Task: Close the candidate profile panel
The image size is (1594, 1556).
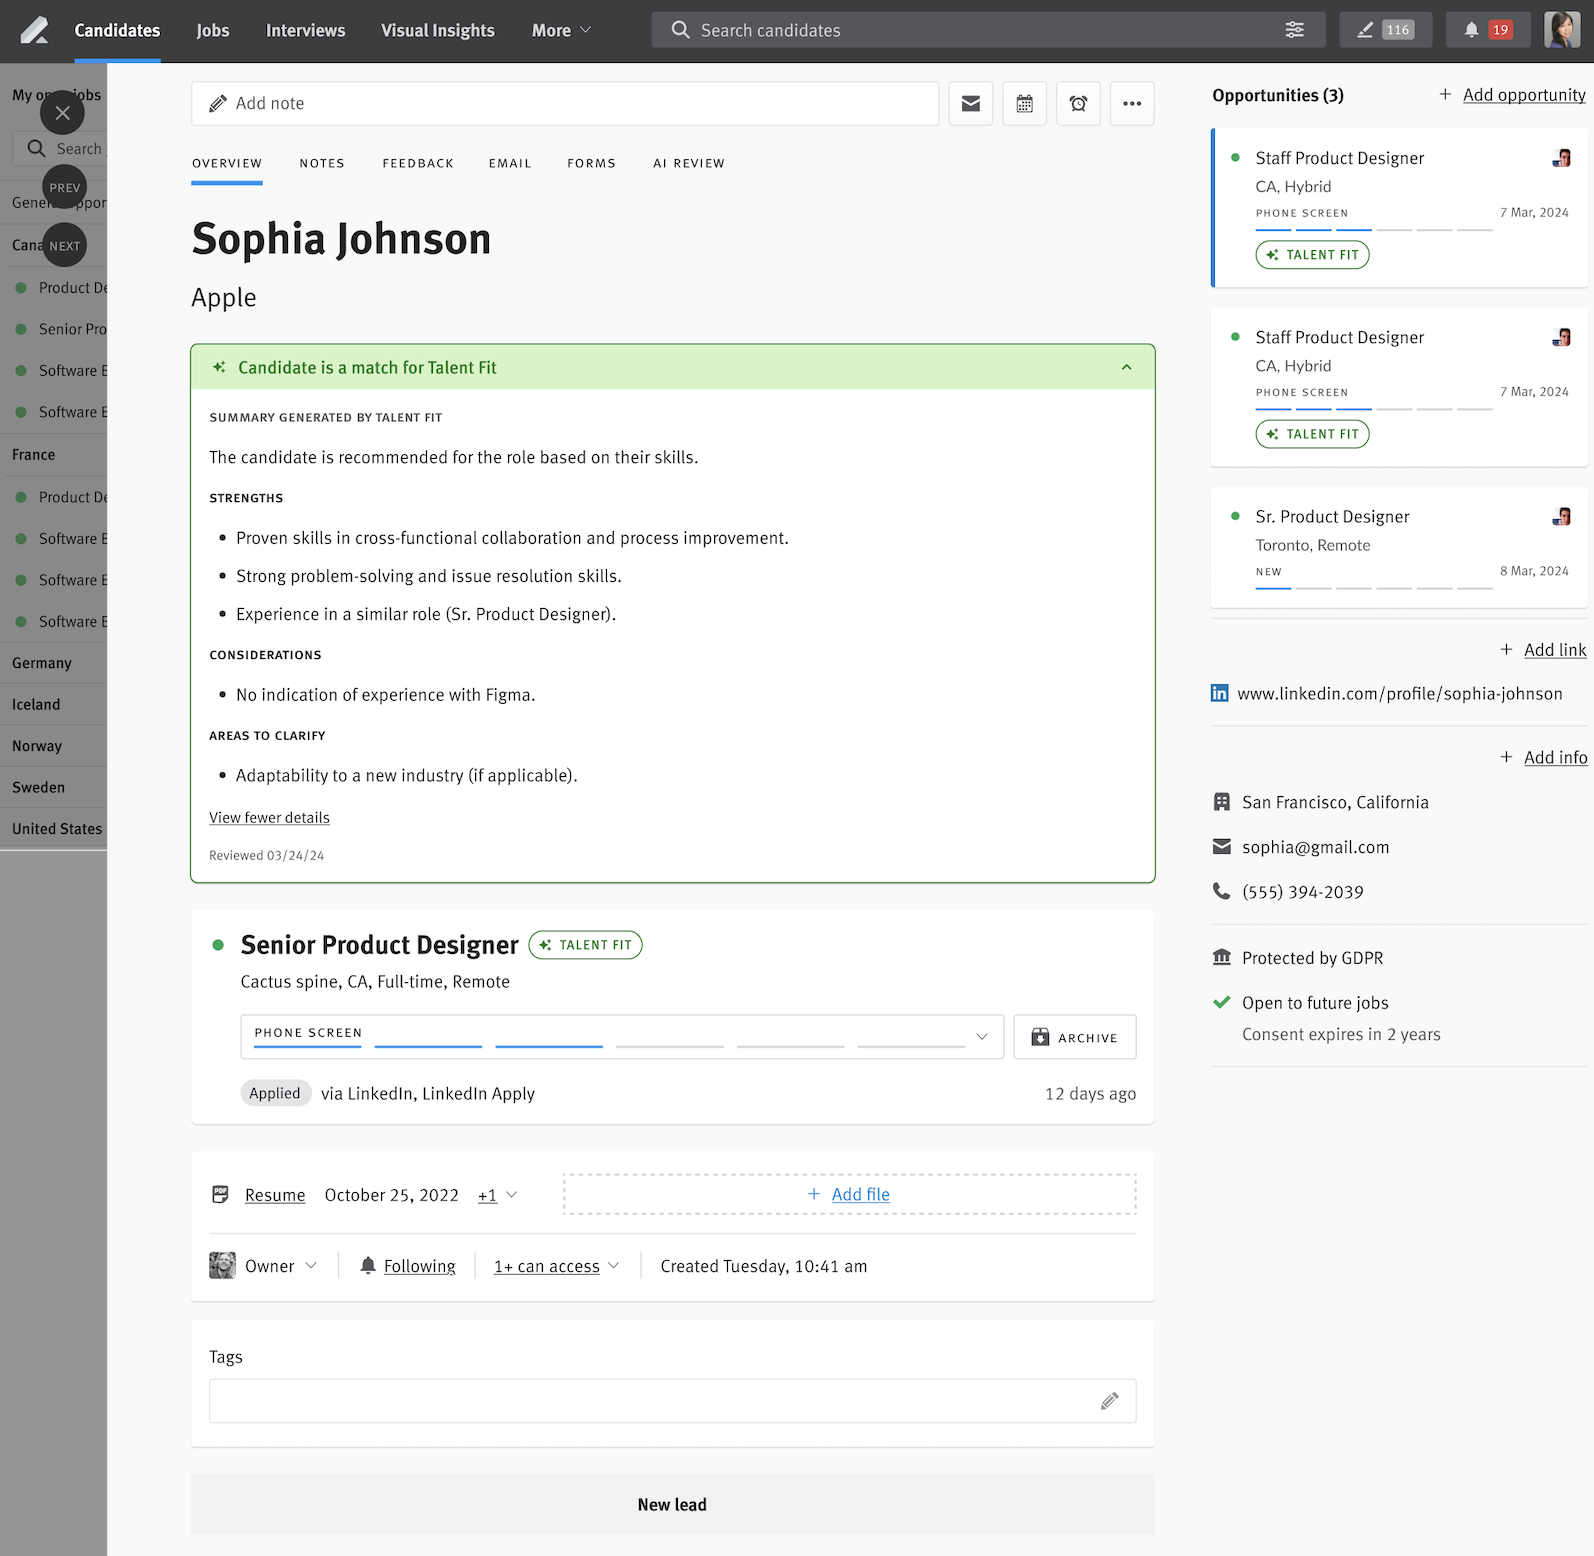Action: 62,113
